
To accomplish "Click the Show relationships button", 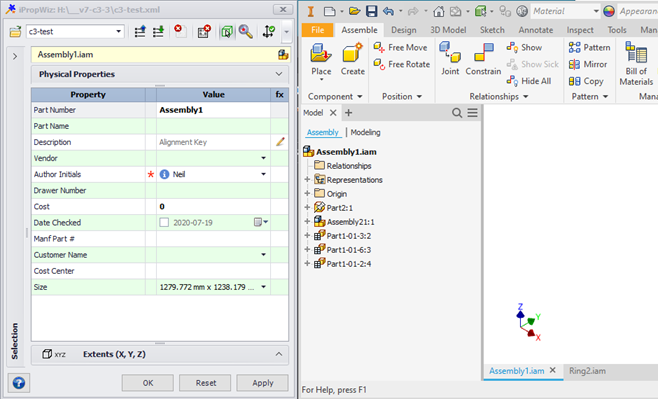I will coord(524,47).
